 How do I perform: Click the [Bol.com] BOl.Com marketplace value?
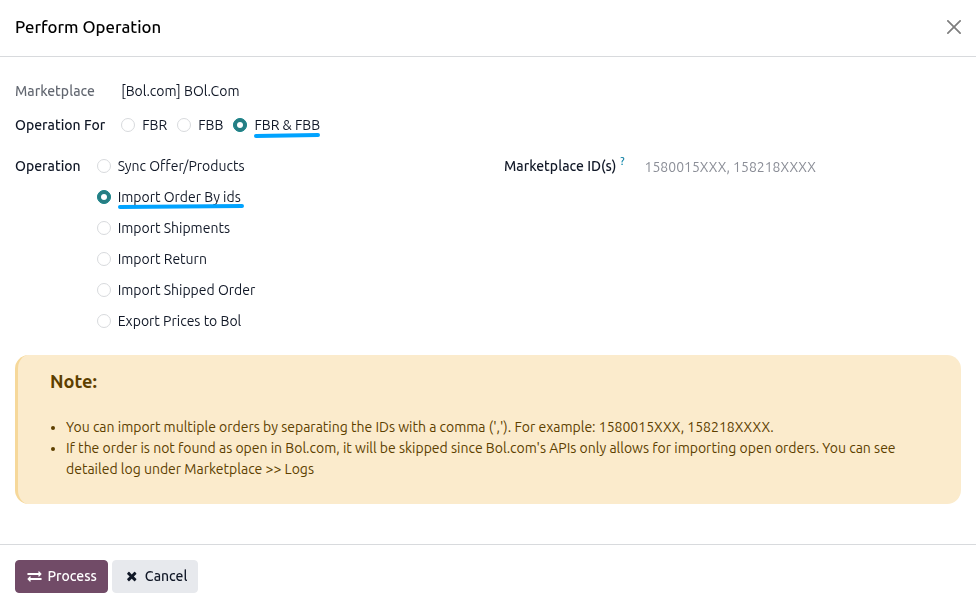tap(181, 91)
